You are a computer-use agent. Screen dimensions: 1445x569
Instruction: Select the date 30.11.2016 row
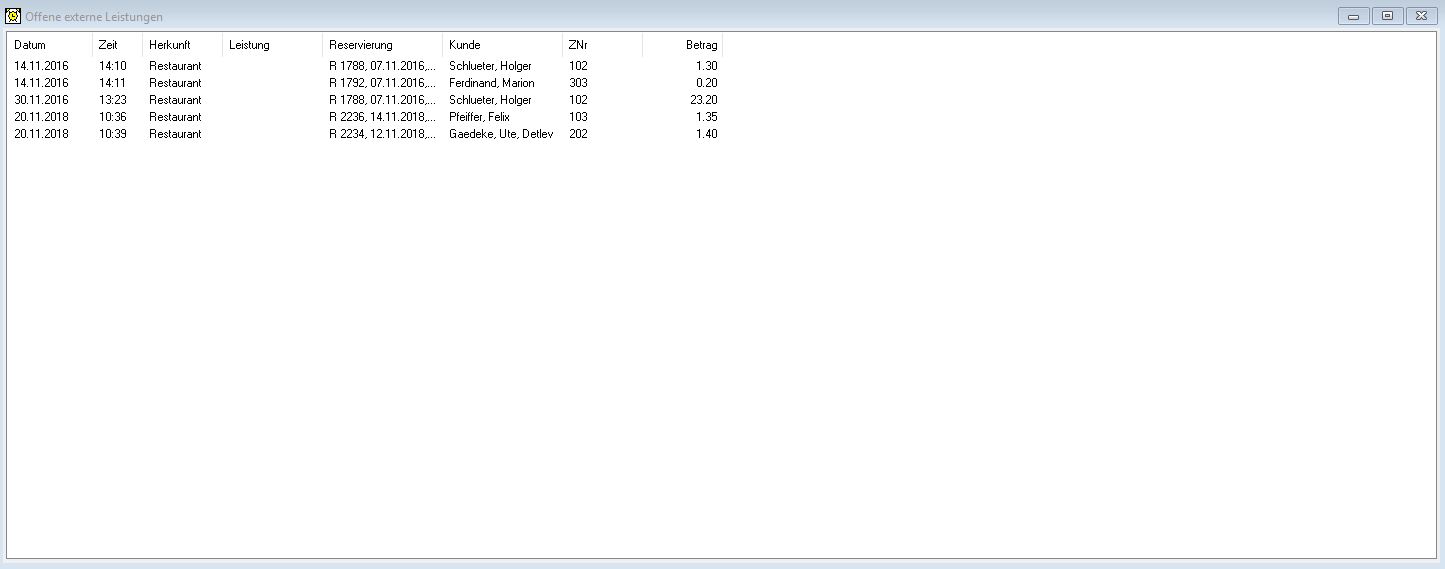coord(365,100)
